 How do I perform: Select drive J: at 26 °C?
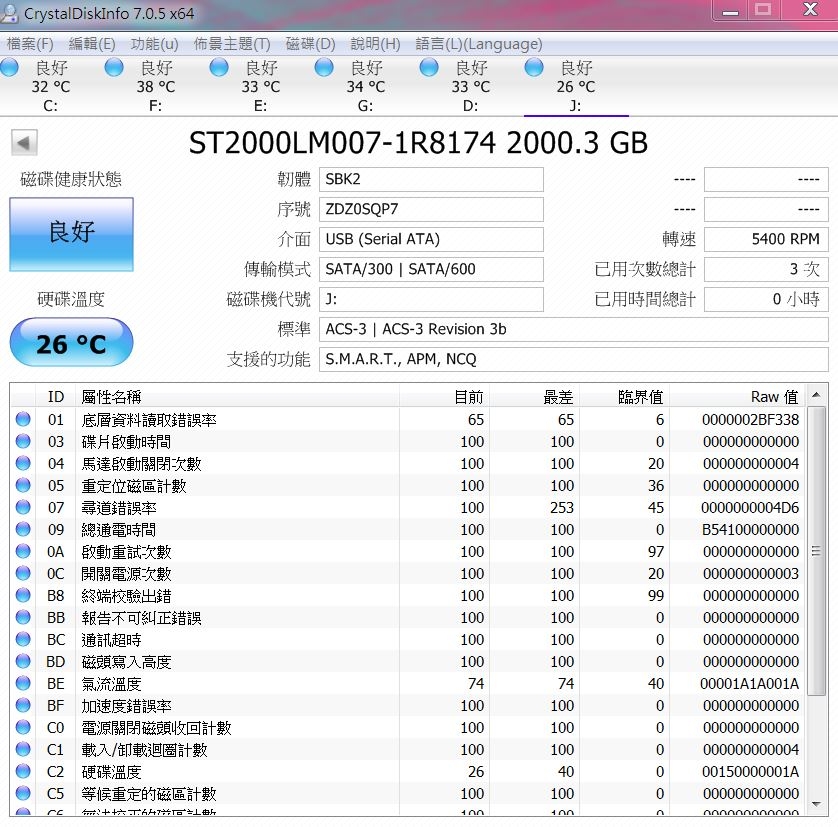point(576,86)
